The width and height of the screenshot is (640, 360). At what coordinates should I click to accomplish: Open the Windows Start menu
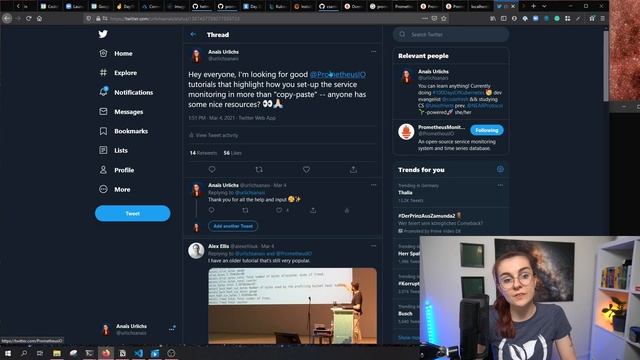[x=8, y=353]
